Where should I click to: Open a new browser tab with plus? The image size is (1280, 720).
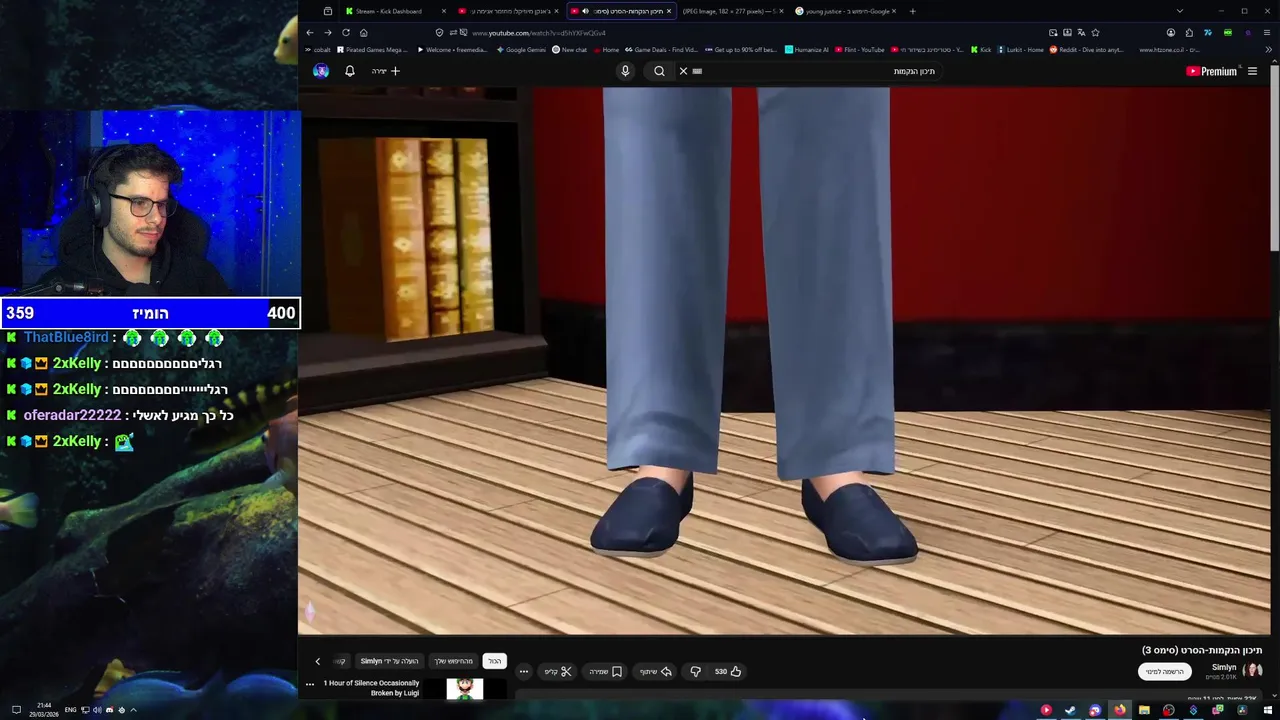click(x=912, y=11)
